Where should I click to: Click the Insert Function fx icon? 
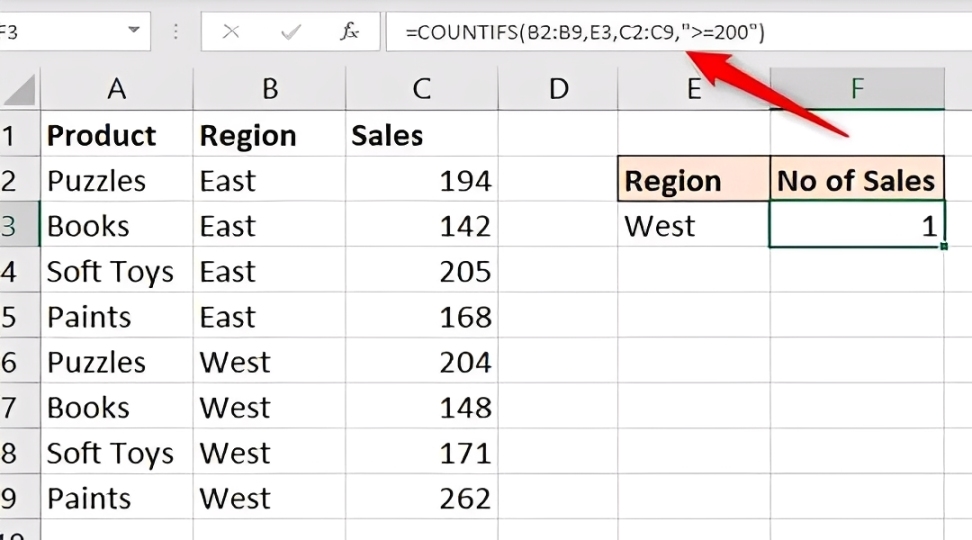click(349, 32)
